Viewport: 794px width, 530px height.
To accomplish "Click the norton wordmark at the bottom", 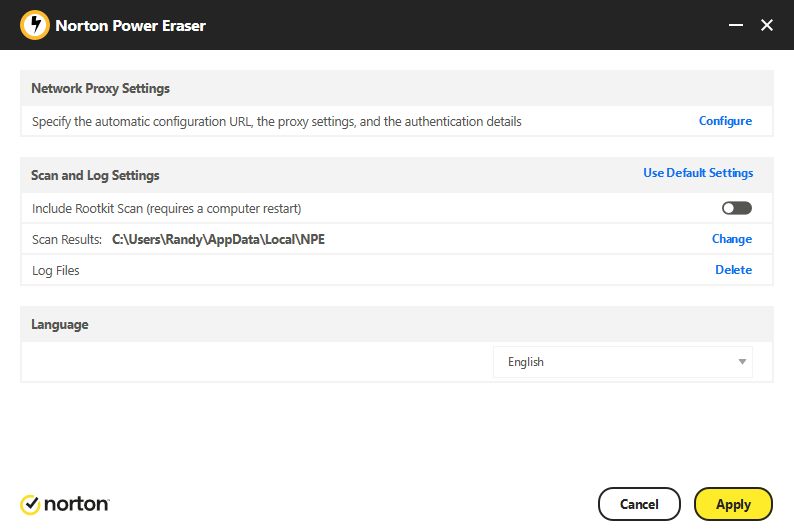I will click(76, 504).
